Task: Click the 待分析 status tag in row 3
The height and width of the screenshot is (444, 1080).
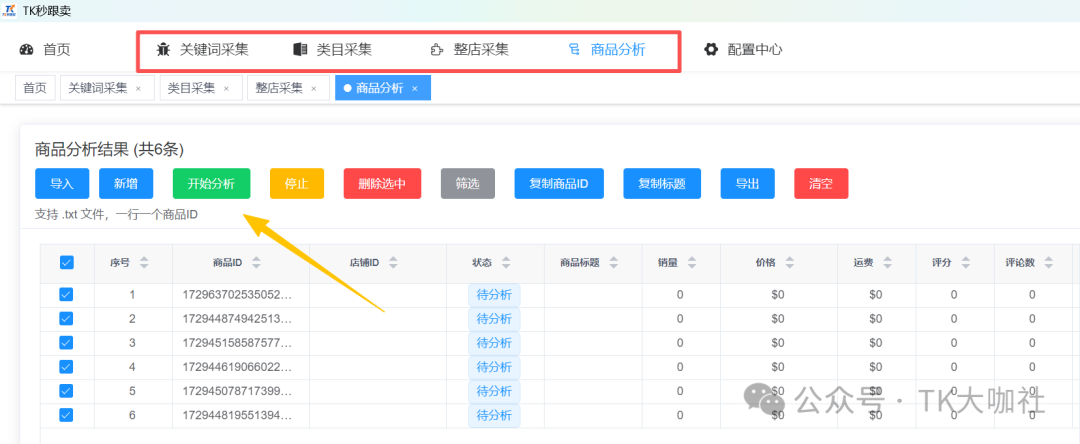Action: coord(493,343)
